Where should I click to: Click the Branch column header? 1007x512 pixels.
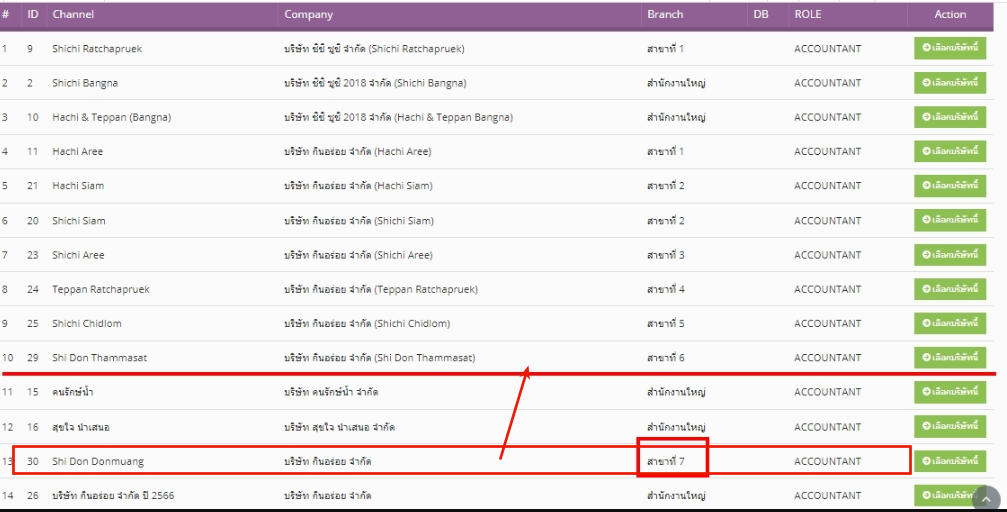pos(665,14)
